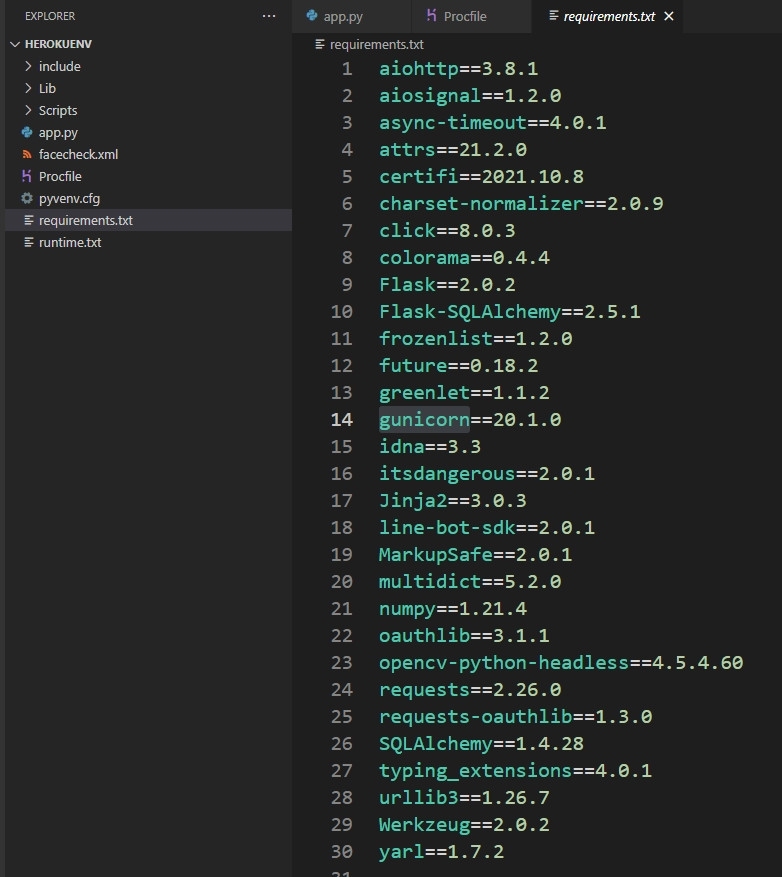Click the greenlet==1.1.2 line
Image resolution: width=782 pixels, height=877 pixels.
point(464,393)
